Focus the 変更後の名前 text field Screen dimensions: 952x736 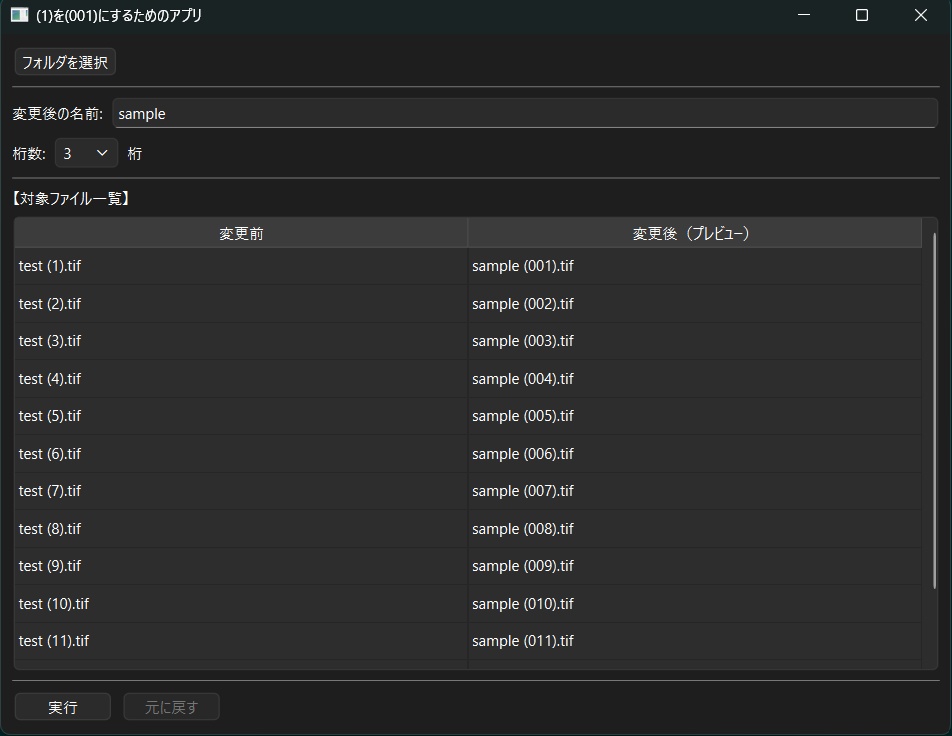coord(525,114)
